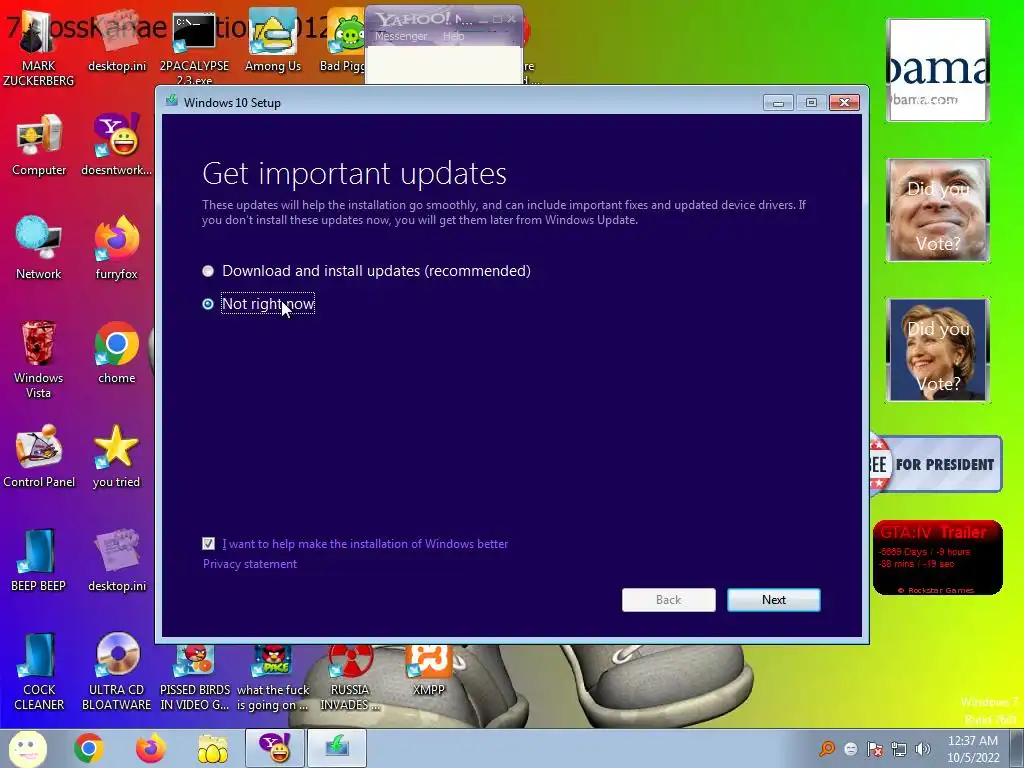Click the obama.com desktop gadget
The height and width of the screenshot is (768, 1024).
click(938, 70)
